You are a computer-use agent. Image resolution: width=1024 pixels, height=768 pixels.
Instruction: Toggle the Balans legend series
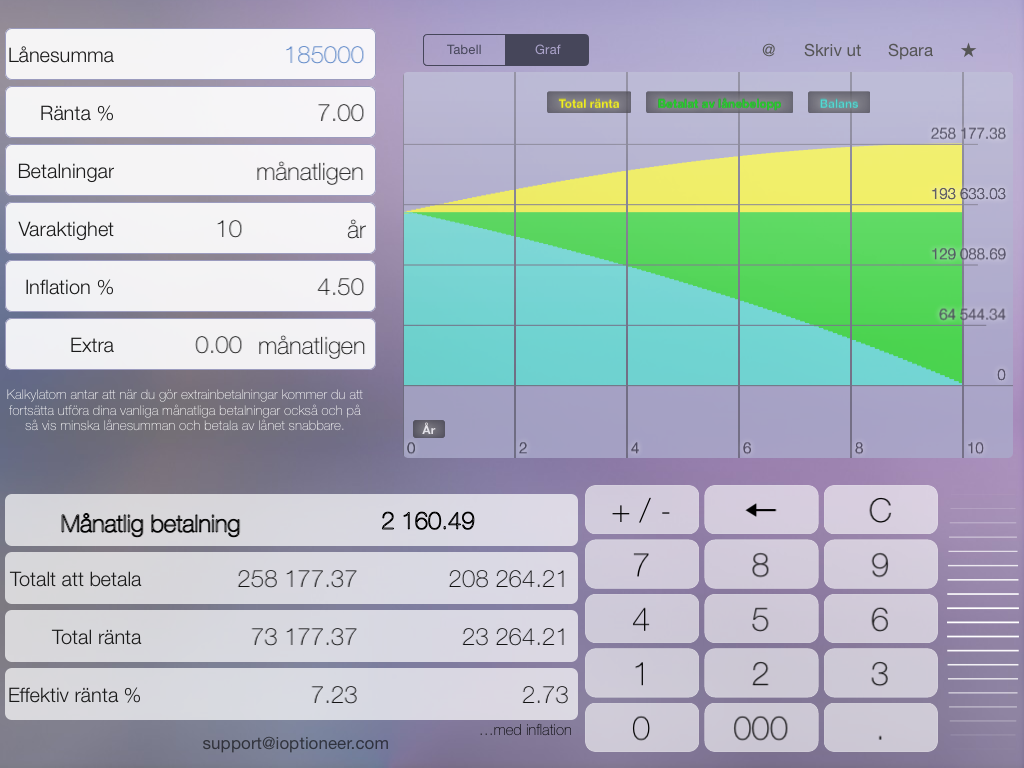click(839, 103)
